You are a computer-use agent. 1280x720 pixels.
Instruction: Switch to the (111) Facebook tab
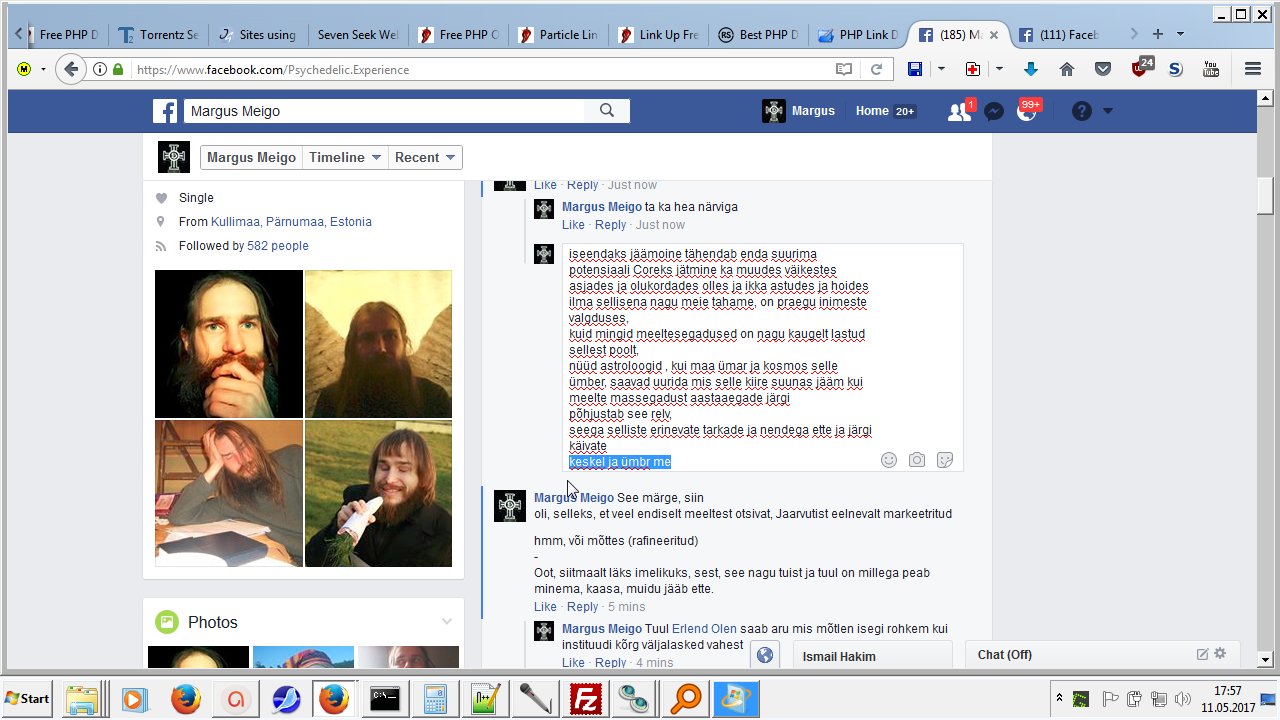(x=1058, y=34)
